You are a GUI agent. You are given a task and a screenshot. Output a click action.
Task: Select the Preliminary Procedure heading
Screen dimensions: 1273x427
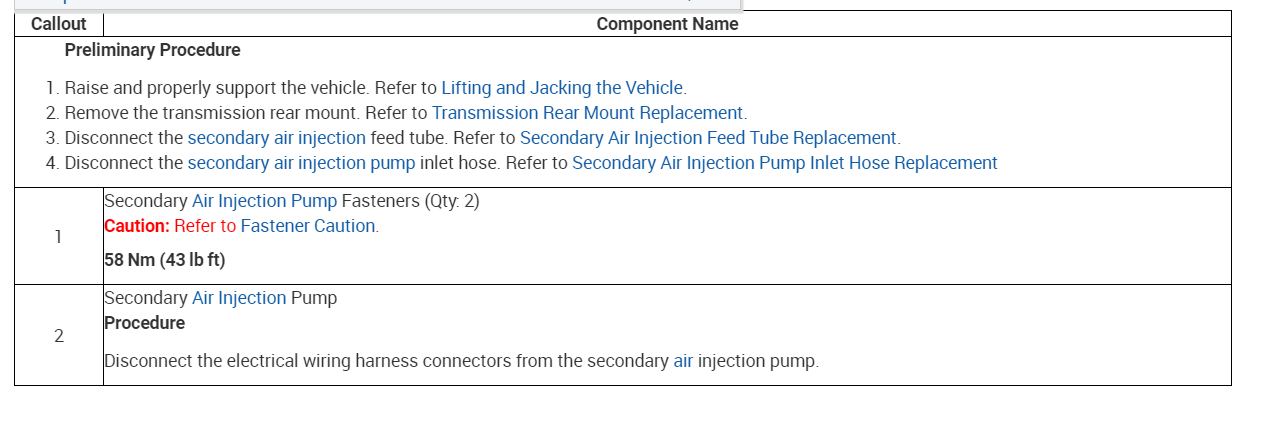pos(152,50)
